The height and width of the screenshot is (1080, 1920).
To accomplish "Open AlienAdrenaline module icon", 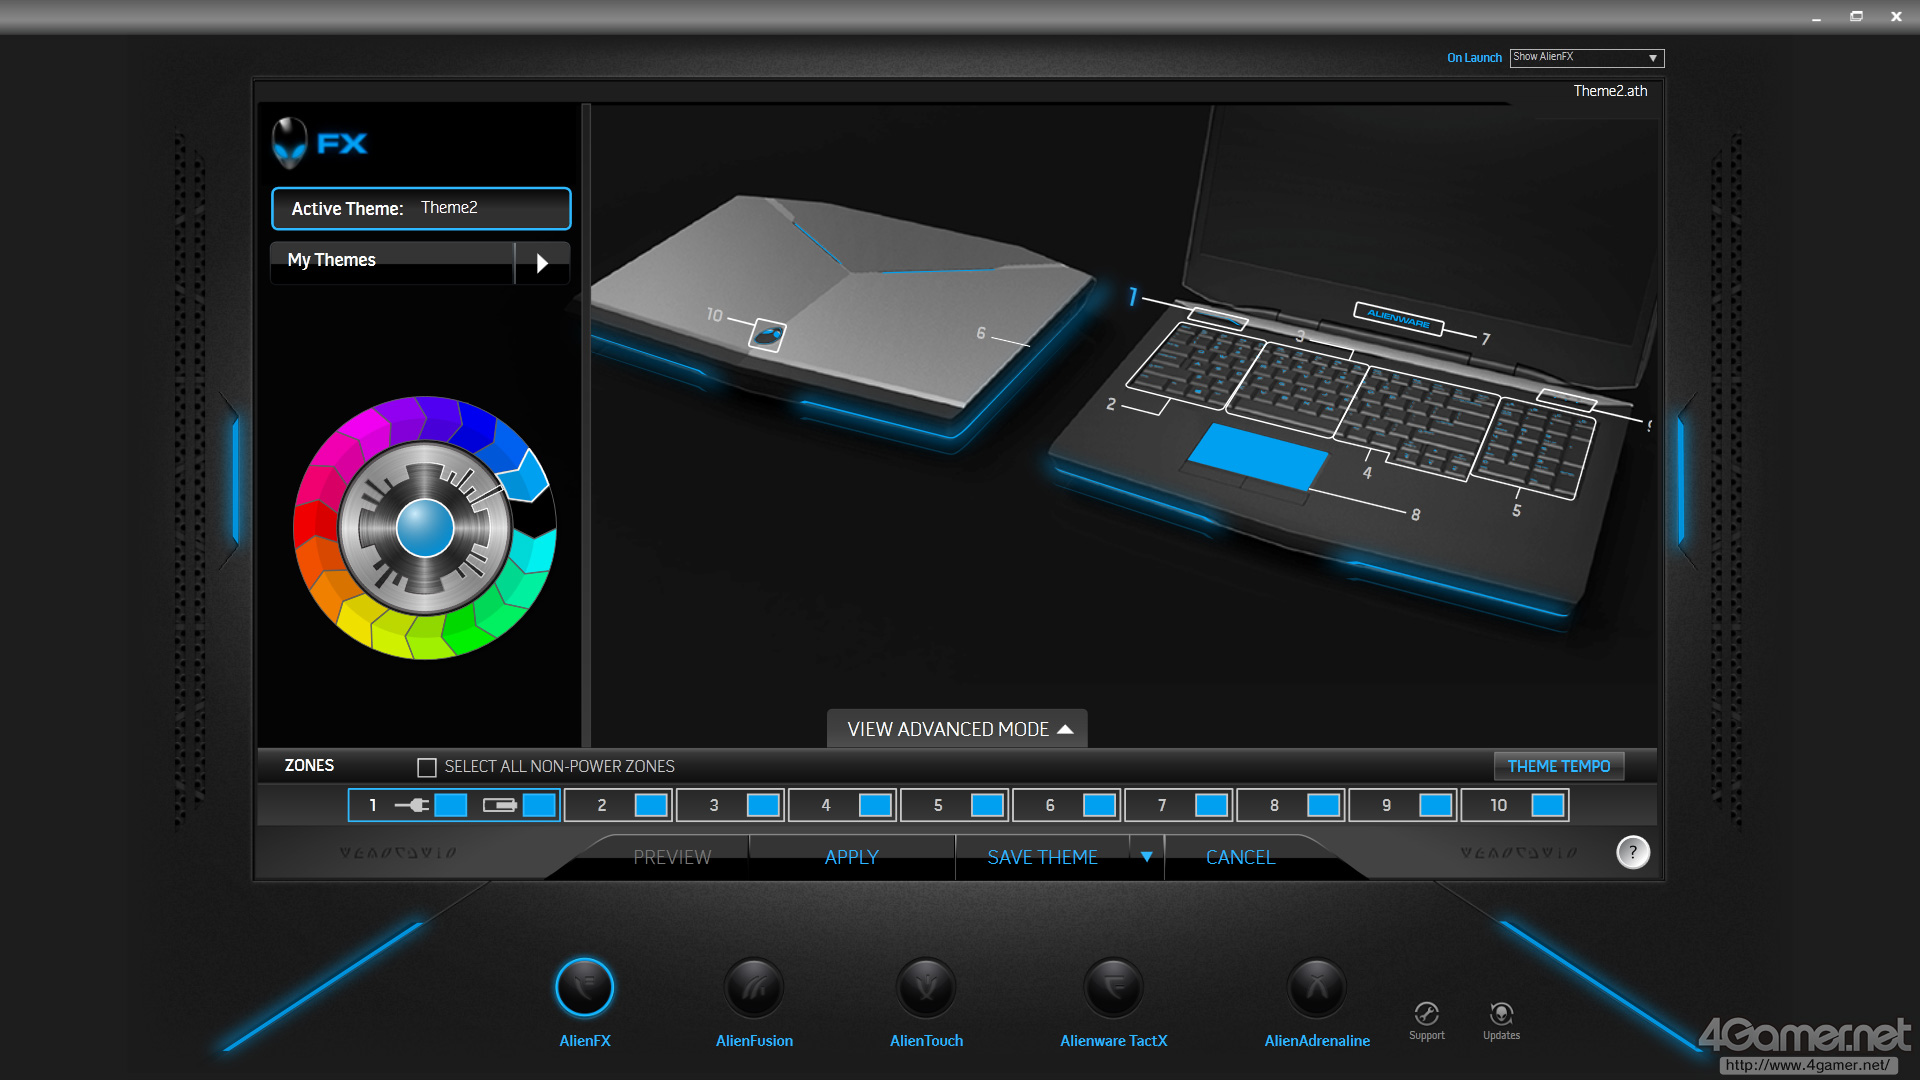I will [x=1316, y=988].
